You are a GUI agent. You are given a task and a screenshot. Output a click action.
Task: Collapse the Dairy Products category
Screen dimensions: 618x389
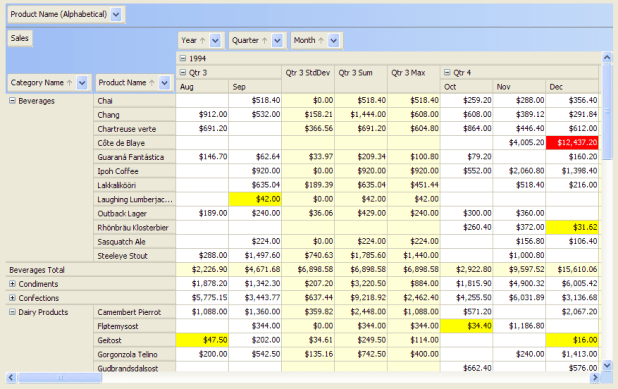click(x=12, y=312)
